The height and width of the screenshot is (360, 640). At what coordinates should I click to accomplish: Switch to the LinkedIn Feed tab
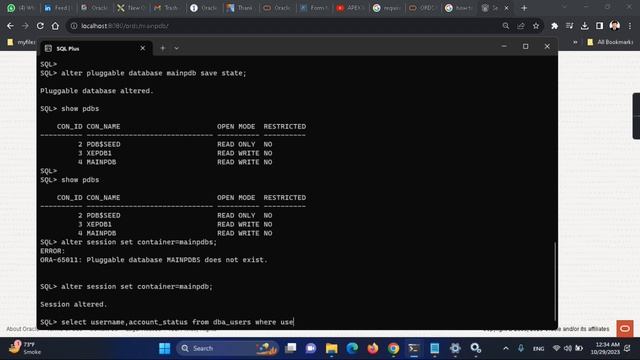coord(58,8)
